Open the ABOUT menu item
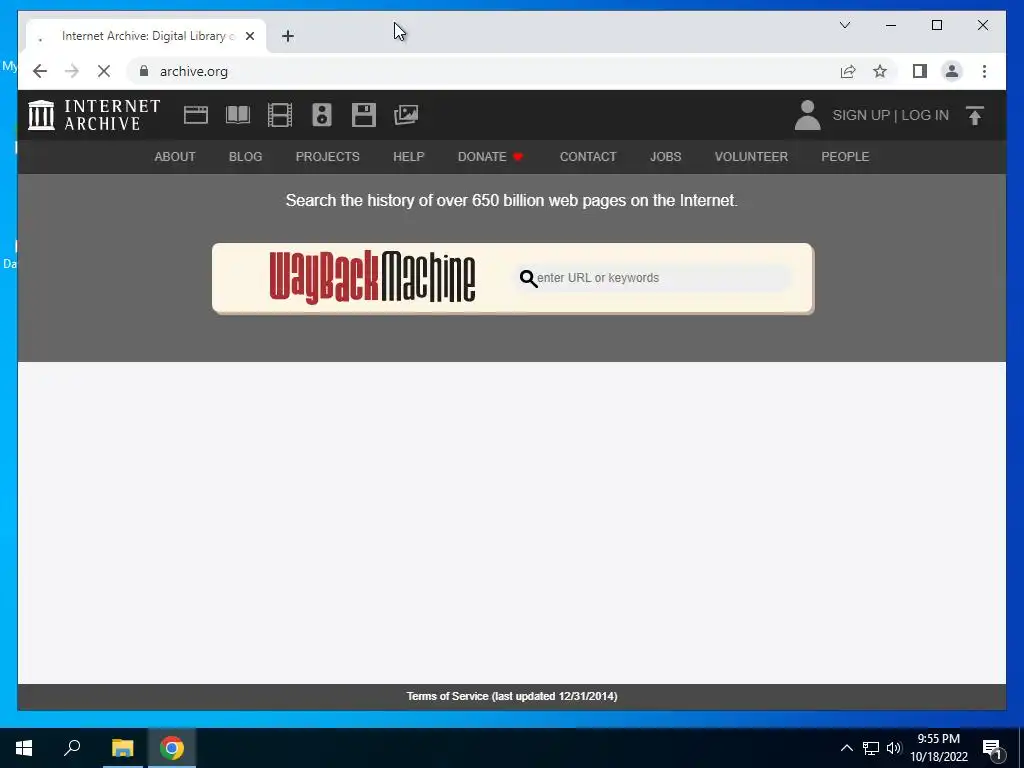This screenshot has width=1024, height=768. [x=174, y=157]
